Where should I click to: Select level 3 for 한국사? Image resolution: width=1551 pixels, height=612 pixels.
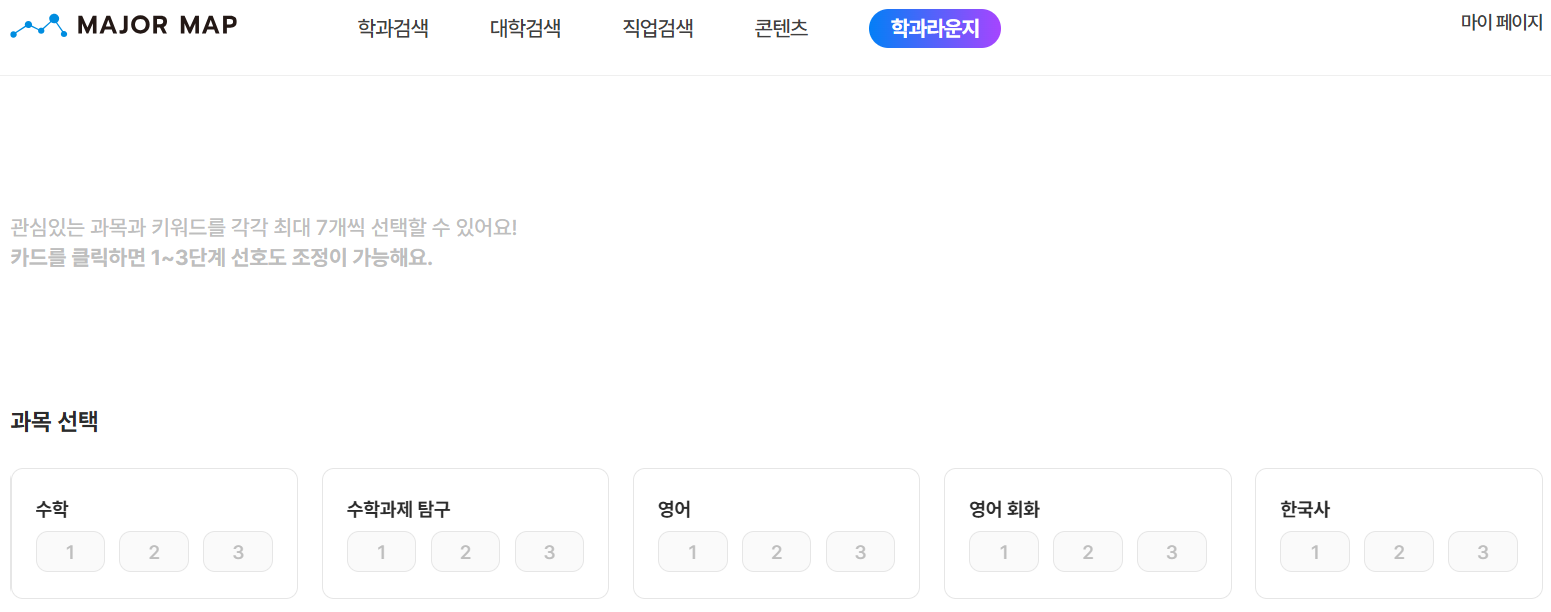(x=1482, y=550)
